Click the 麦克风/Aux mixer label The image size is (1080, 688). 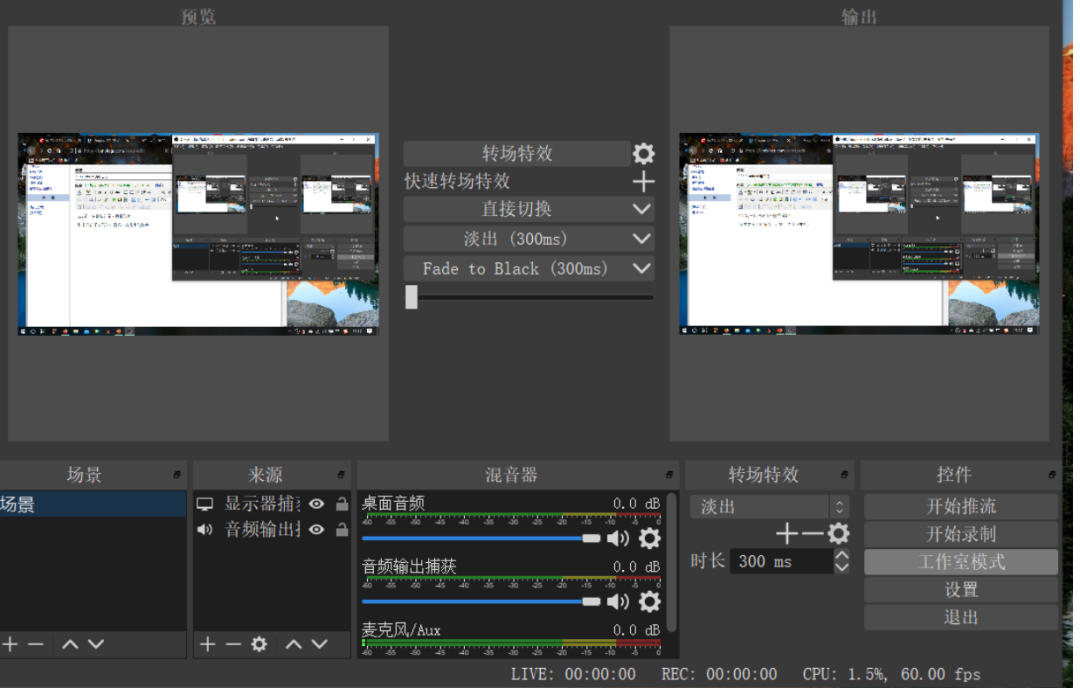402,629
